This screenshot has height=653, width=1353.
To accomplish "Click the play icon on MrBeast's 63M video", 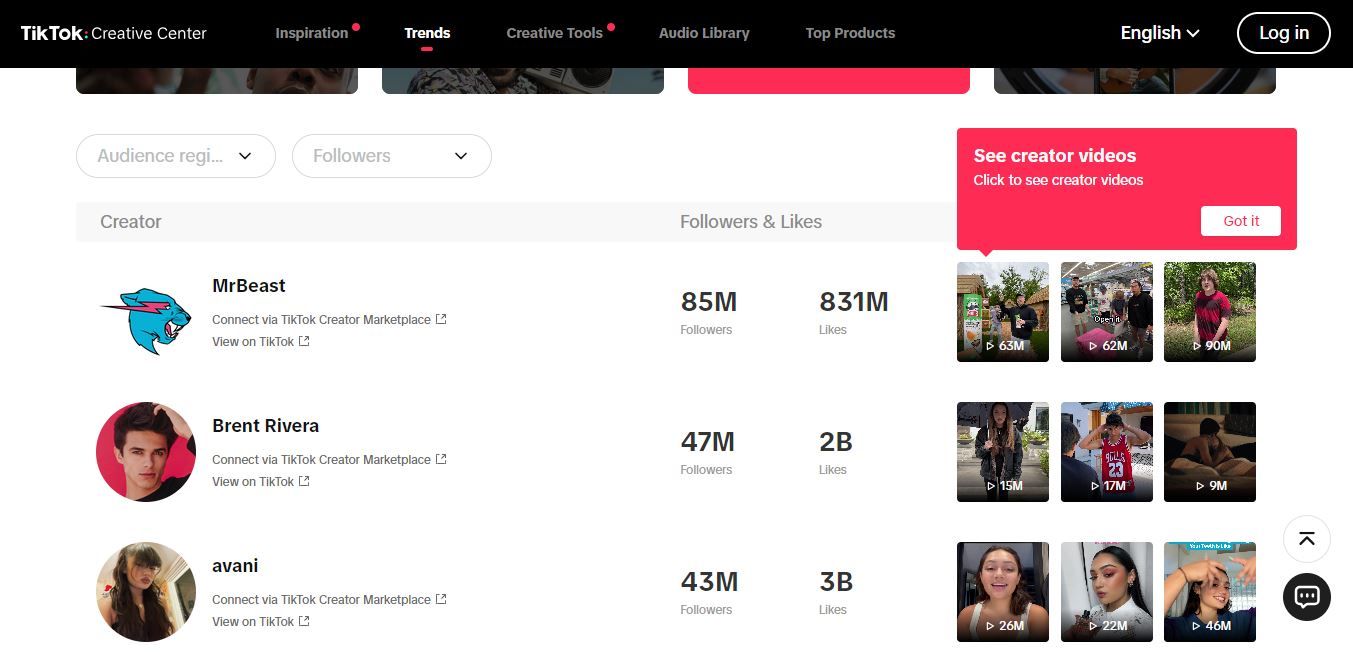I will [992, 345].
